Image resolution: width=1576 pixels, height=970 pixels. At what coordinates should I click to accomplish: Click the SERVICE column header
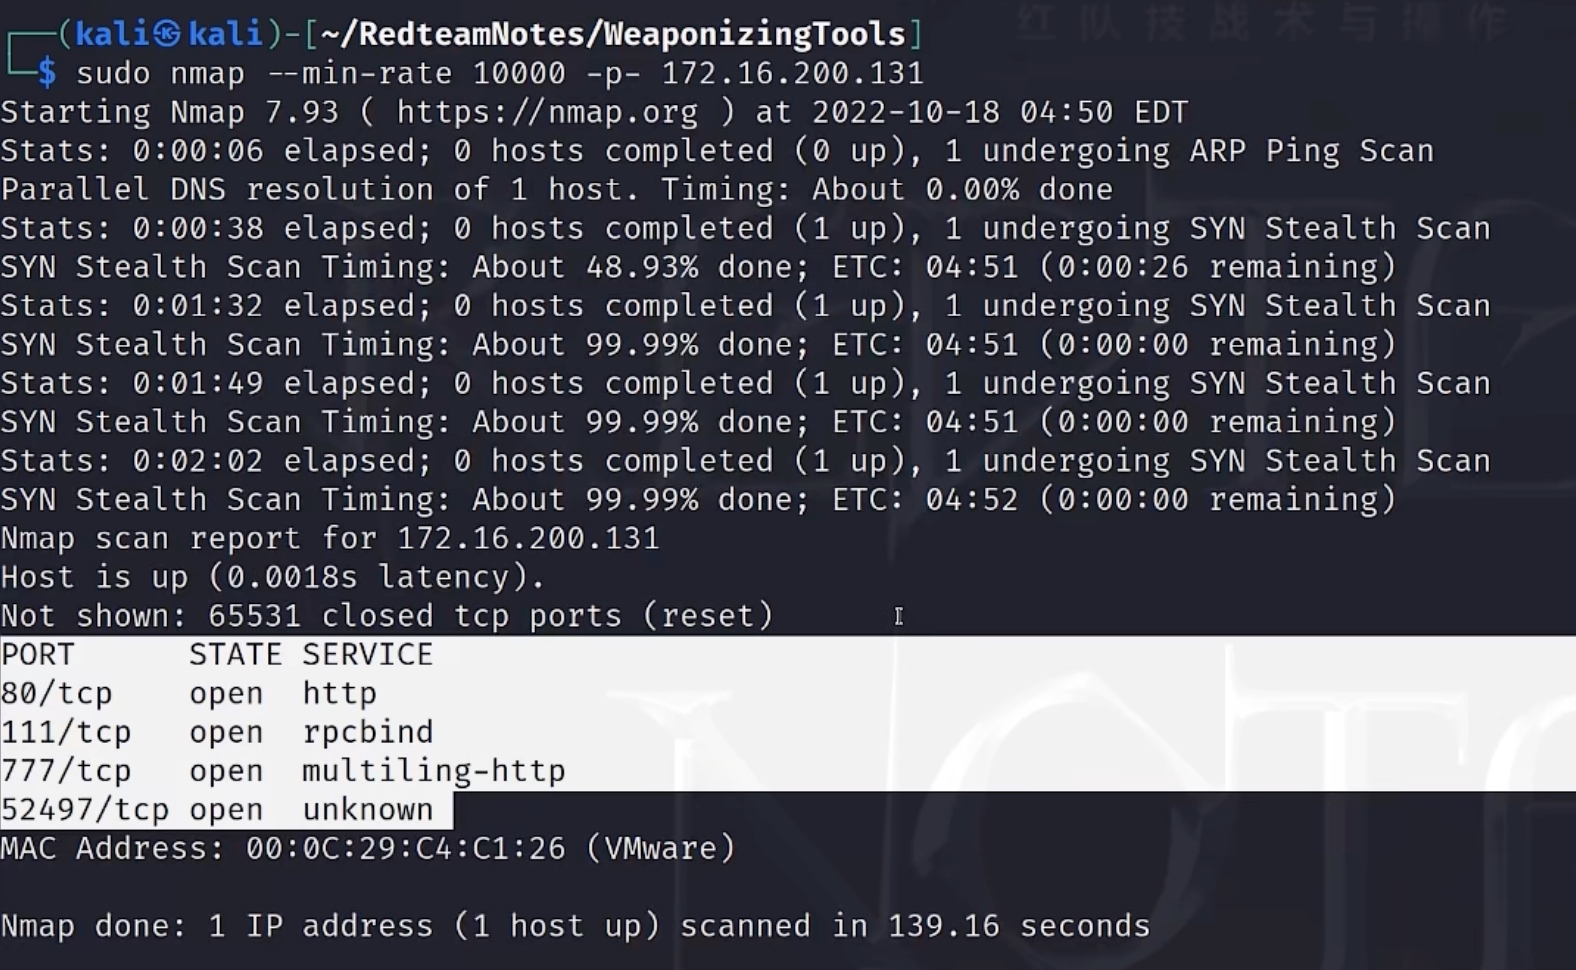point(367,654)
